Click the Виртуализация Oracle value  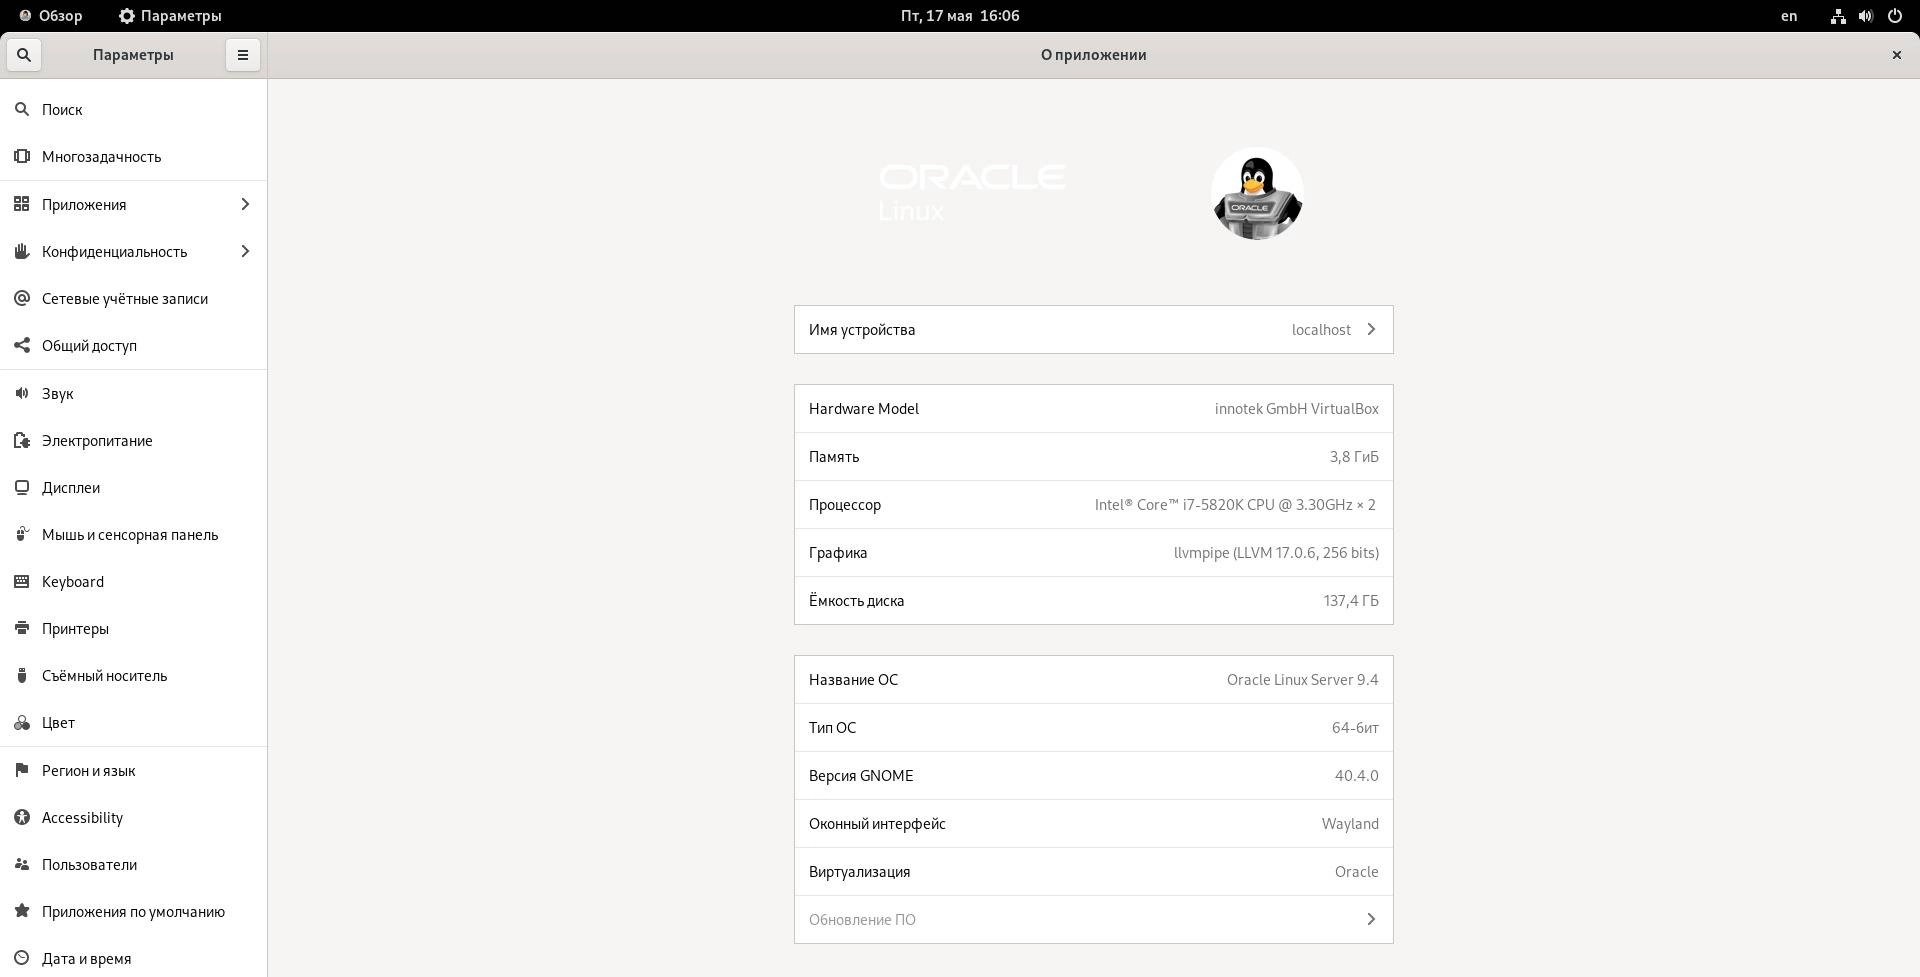[1356, 872]
